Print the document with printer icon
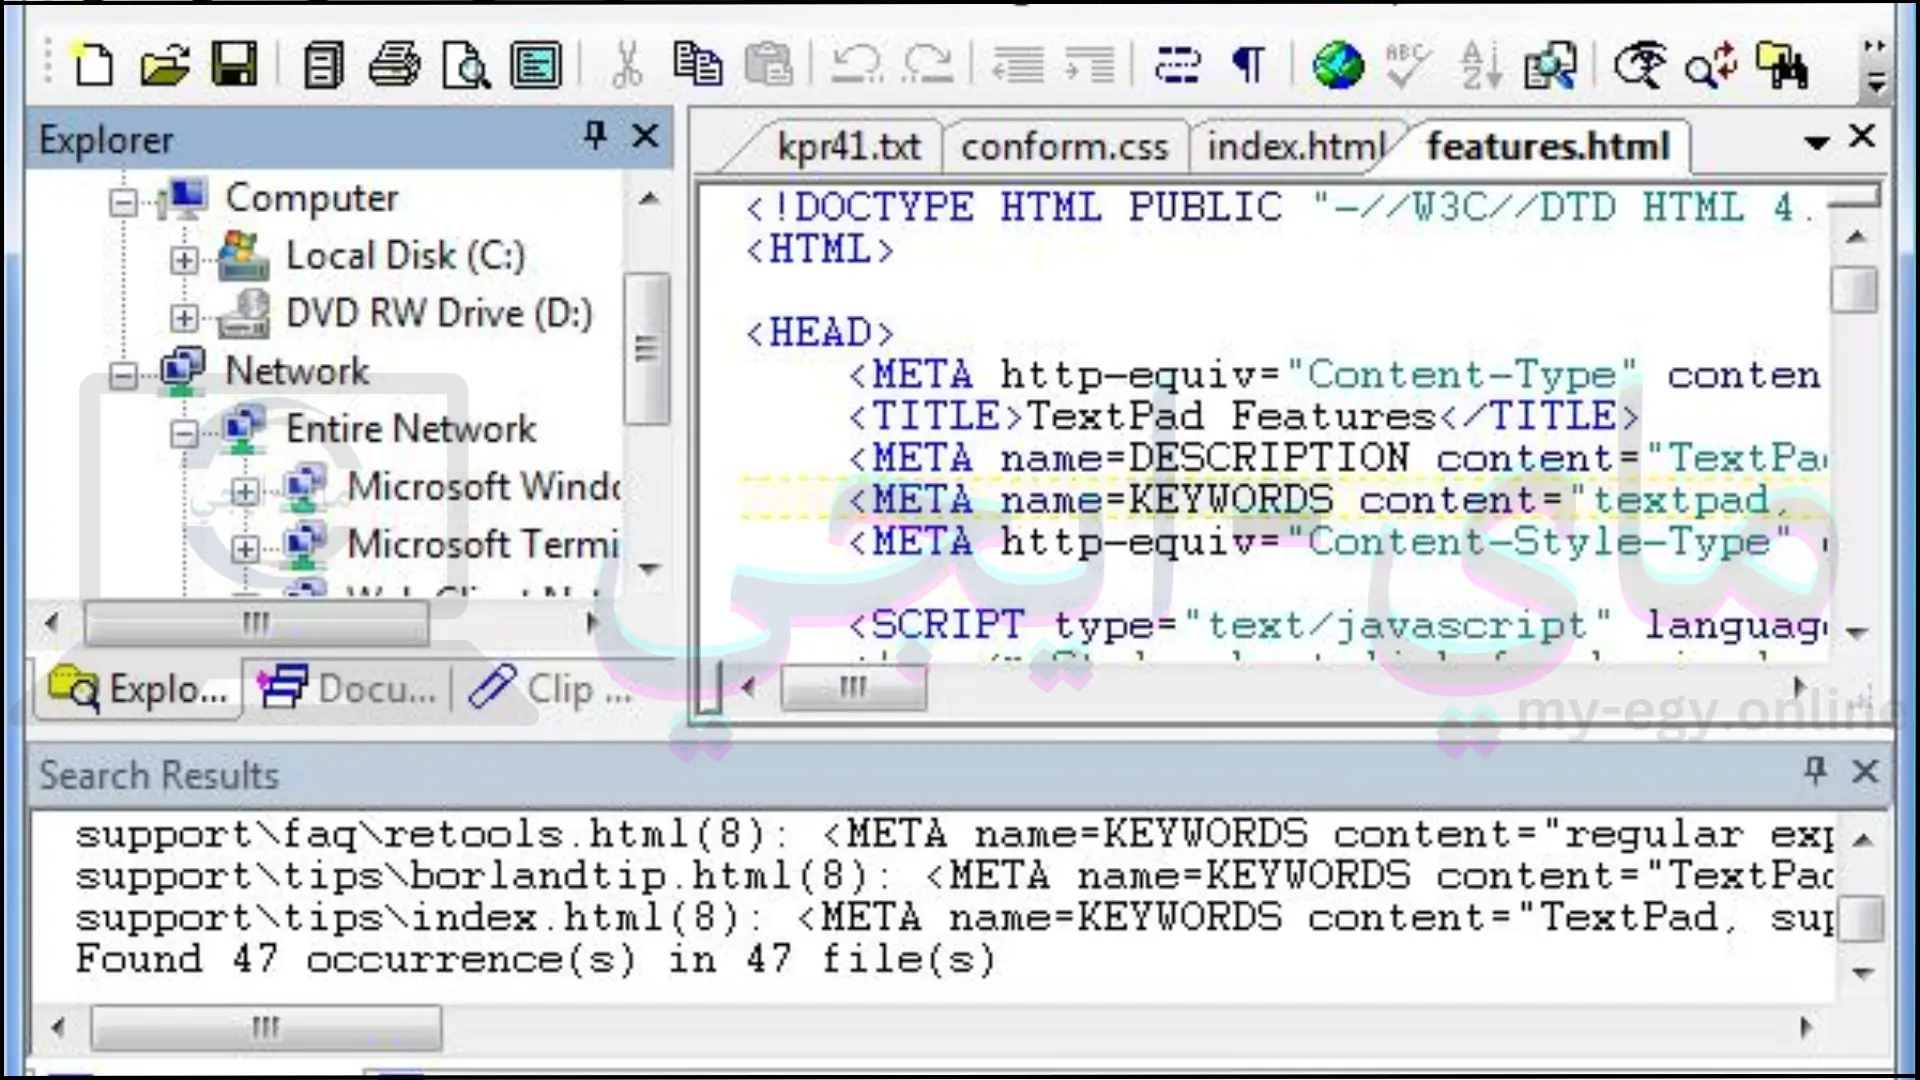 click(394, 66)
